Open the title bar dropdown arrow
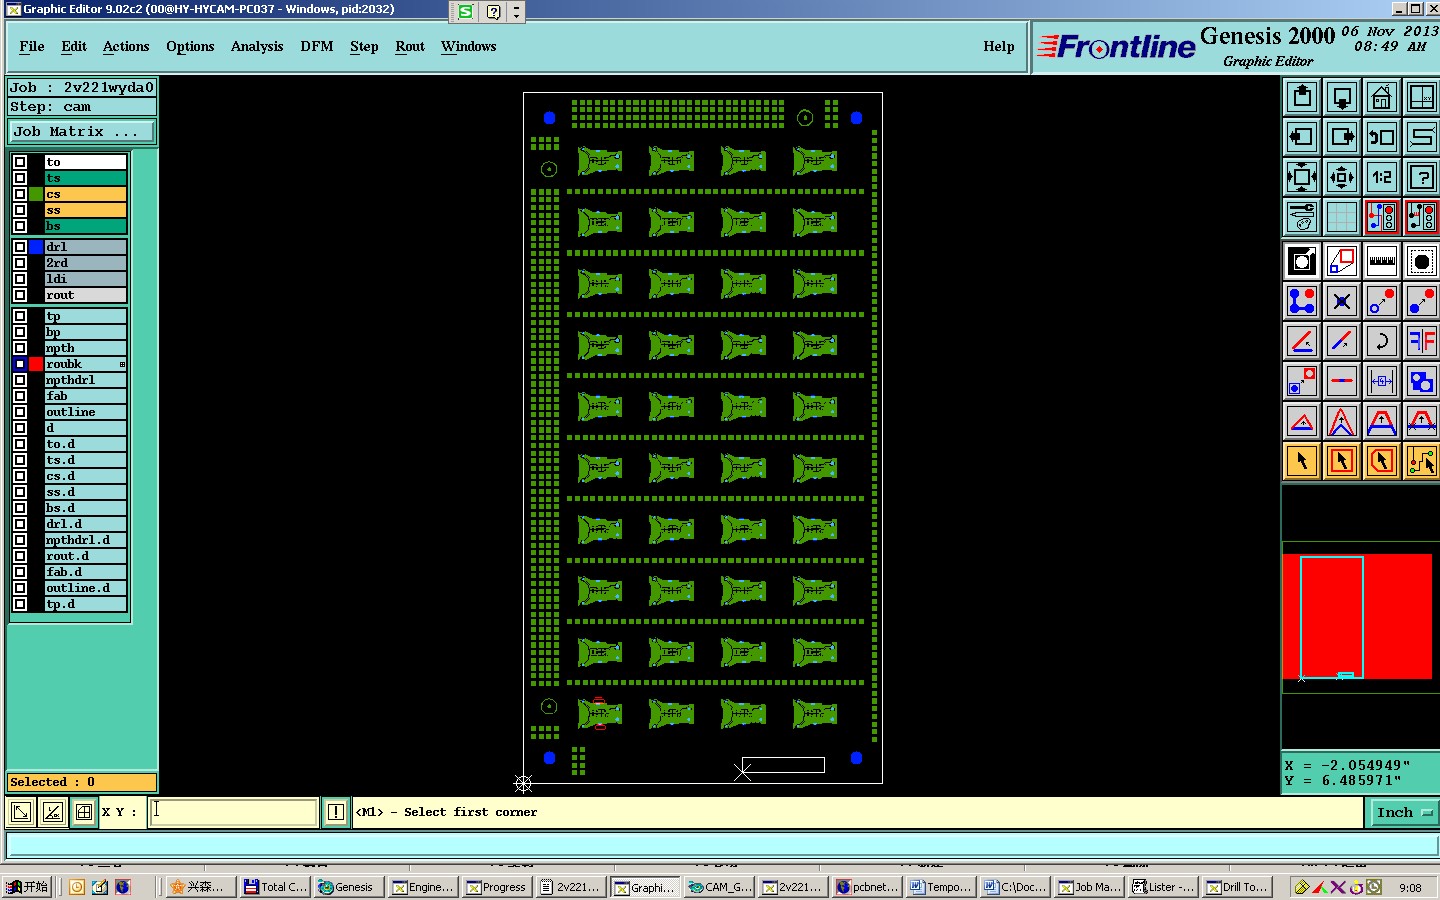The height and width of the screenshot is (900, 1440). tap(516, 12)
